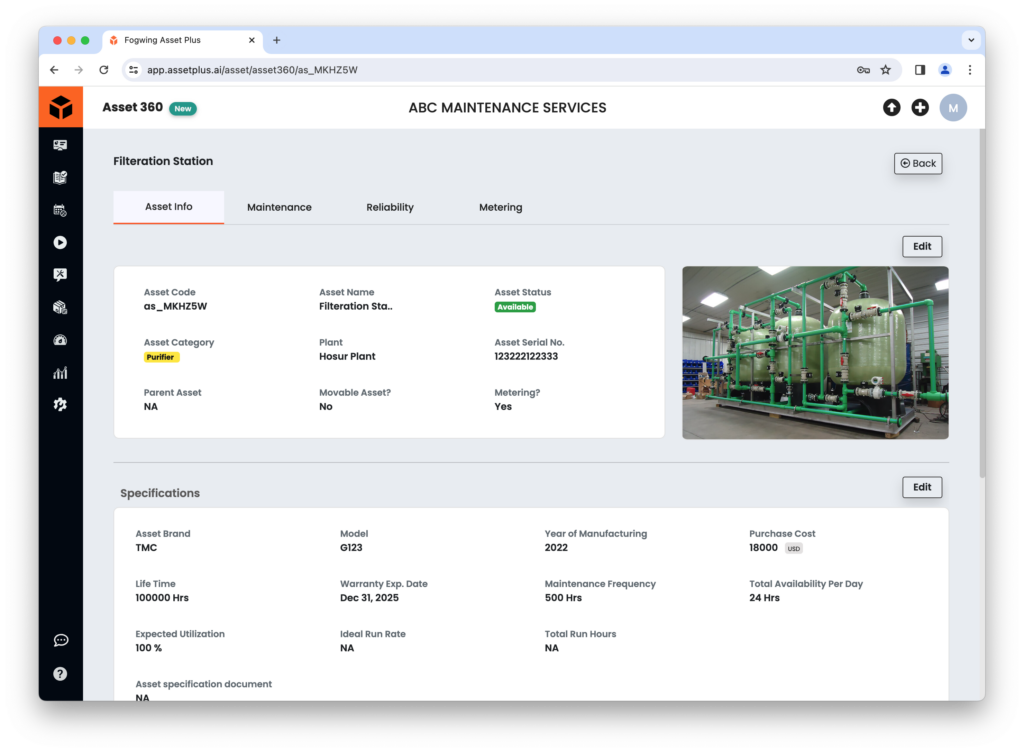This screenshot has height=752, width=1024.
Task: Go forward in browser history
Action: (78, 70)
